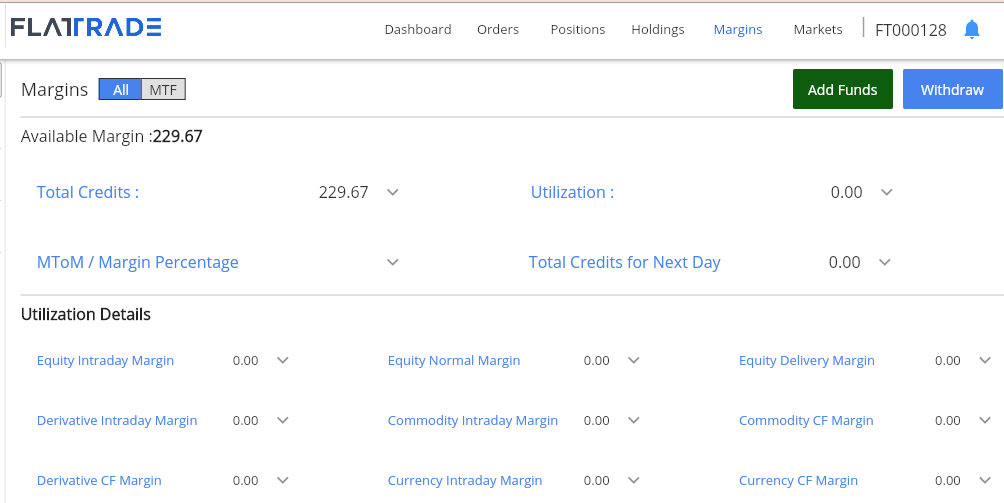Click the Add Funds button
Viewport: 1004px width, 503px height.
click(843, 89)
